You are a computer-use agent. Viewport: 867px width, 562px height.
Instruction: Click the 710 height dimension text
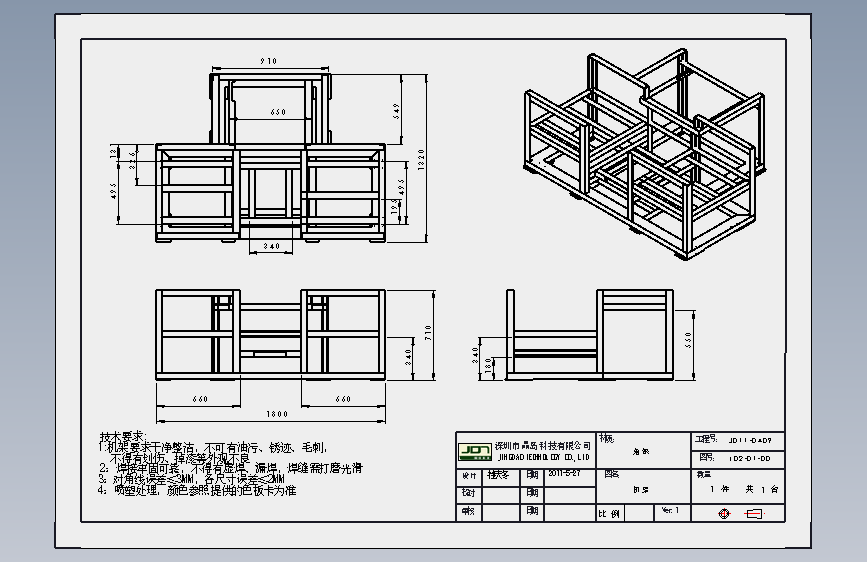[428, 332]
